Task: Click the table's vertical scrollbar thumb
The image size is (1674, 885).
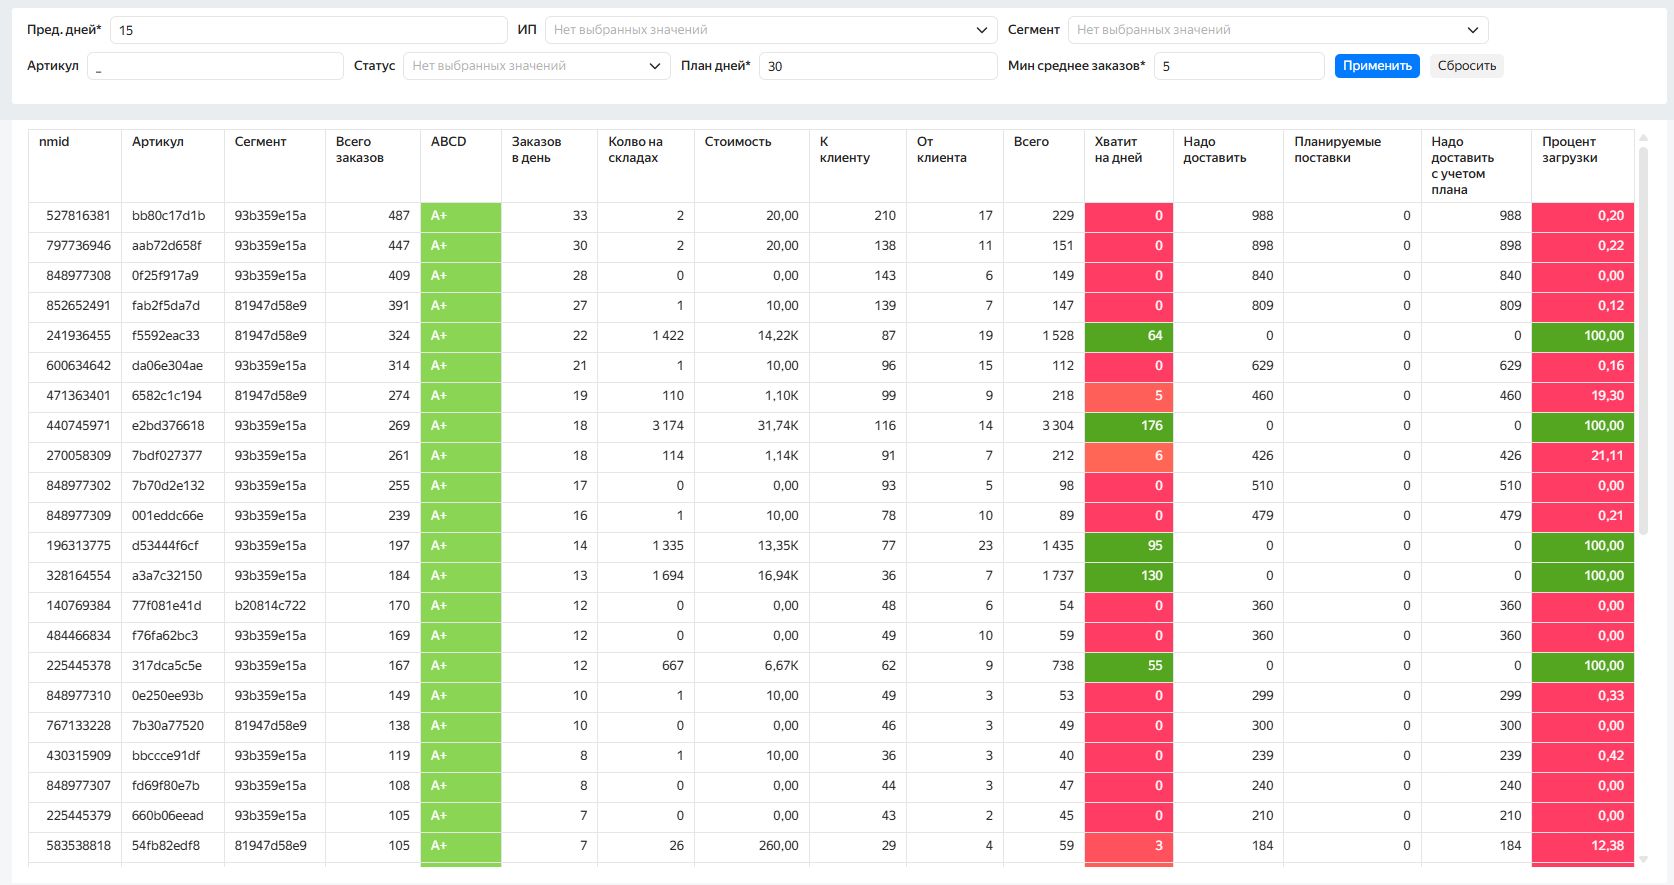Action: click(x=1643, y=340)
